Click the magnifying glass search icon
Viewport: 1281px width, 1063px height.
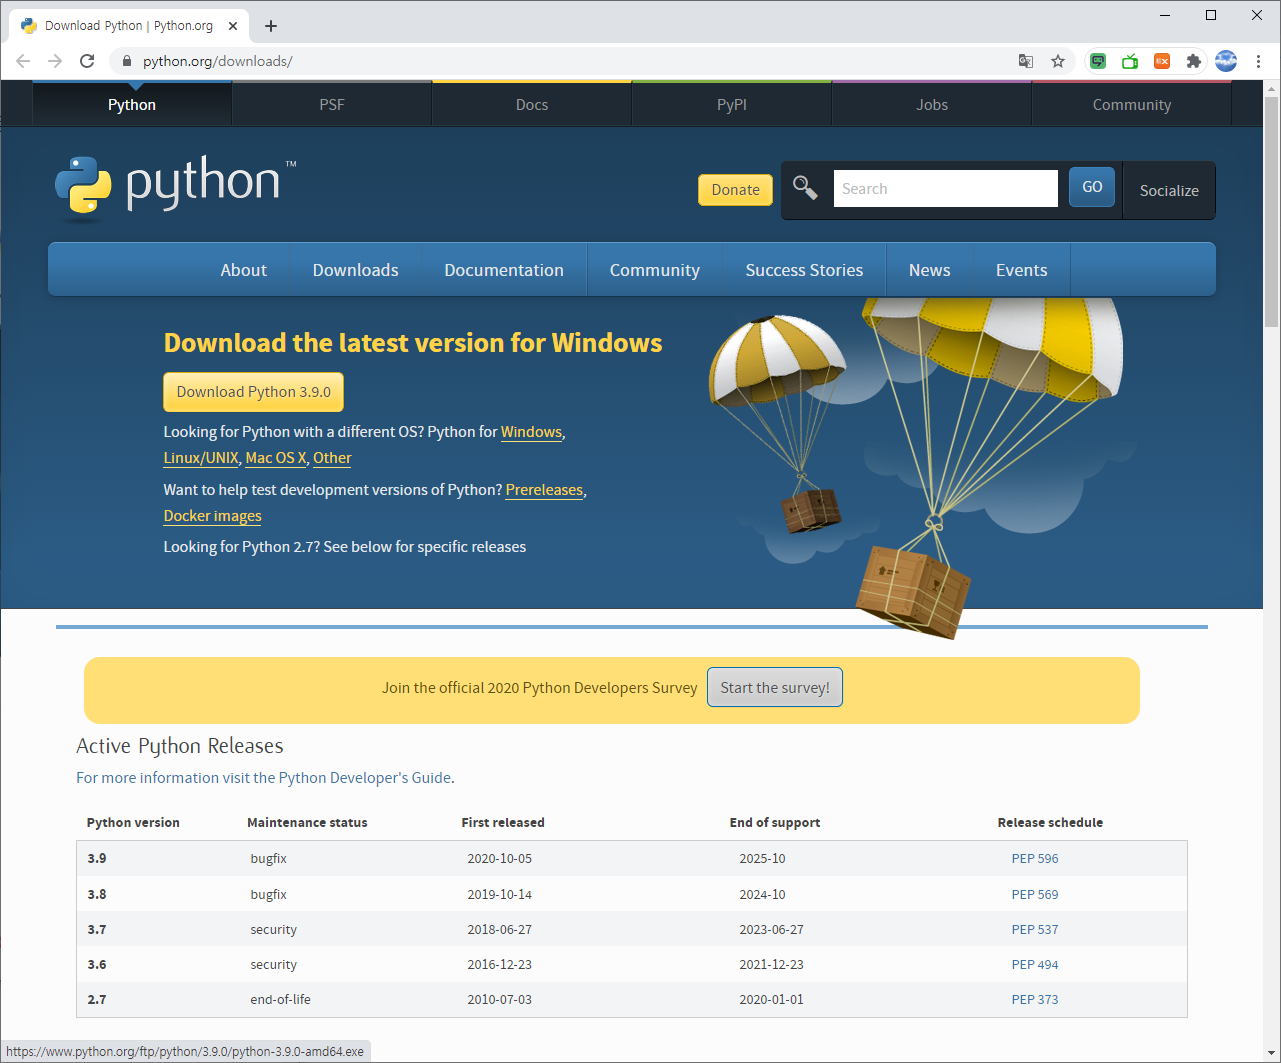click(805, 187)
